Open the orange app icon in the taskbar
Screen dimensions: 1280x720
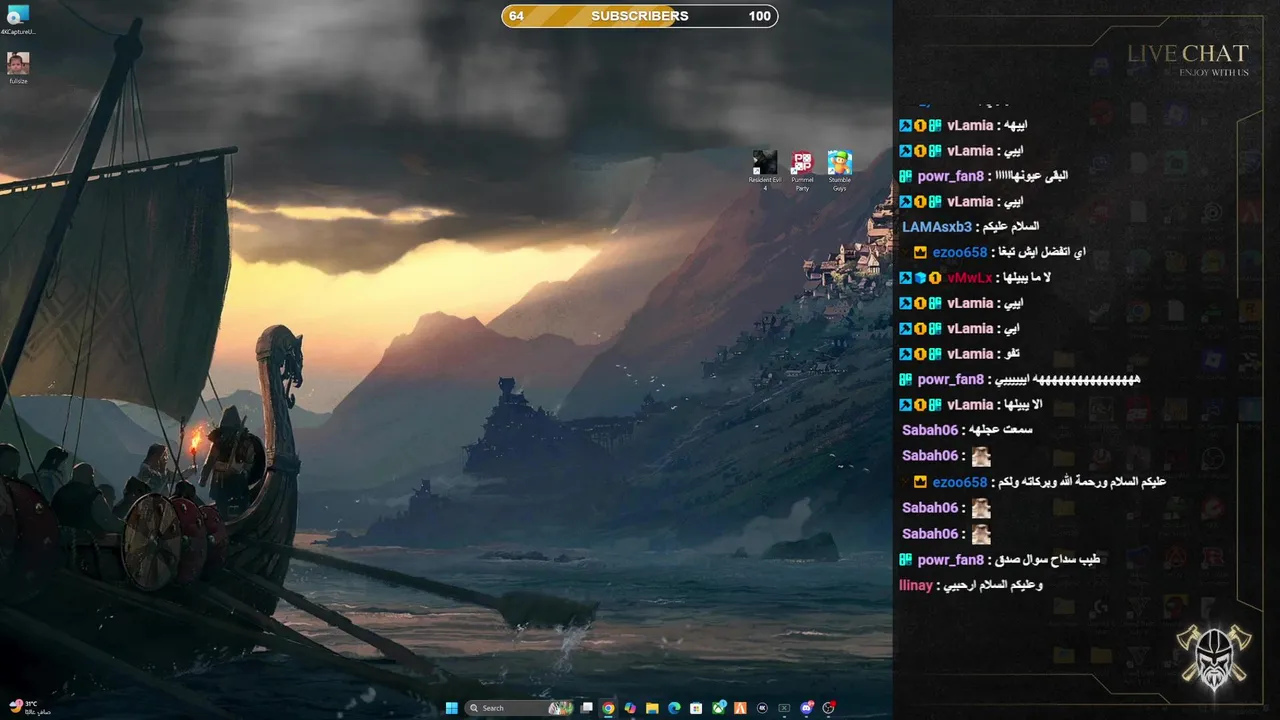point(740,708)
